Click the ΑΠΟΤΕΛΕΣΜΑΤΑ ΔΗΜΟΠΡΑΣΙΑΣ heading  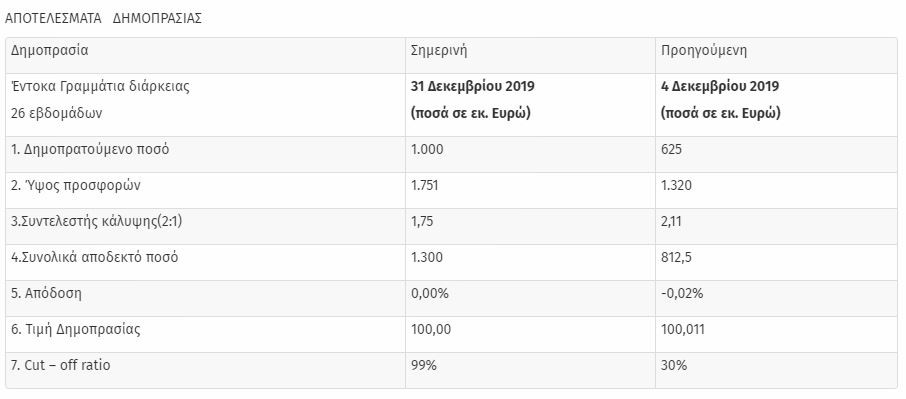[103, 18]
